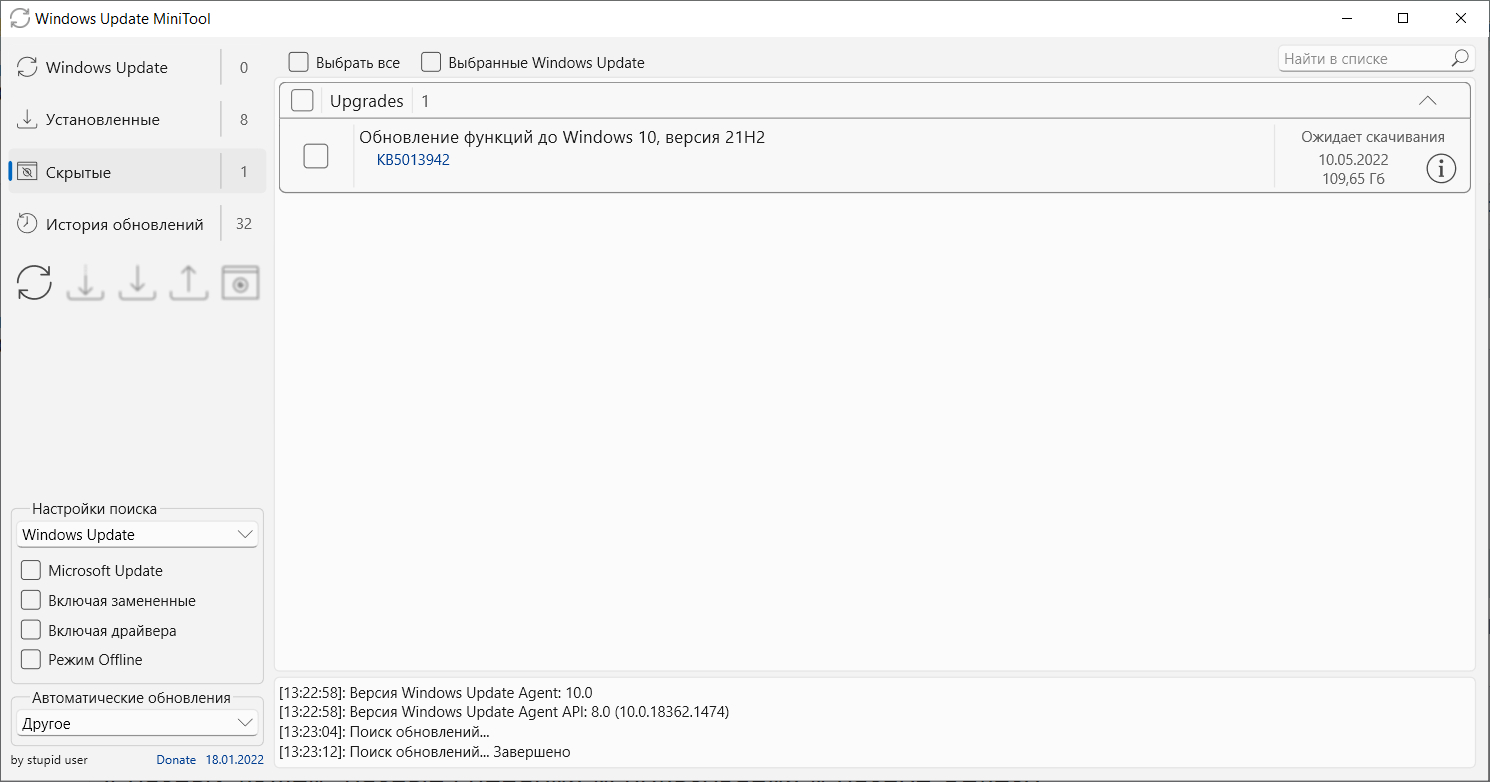Switch to the 'Установленные' section
The image size is (1490, 782).
point(137,120)
